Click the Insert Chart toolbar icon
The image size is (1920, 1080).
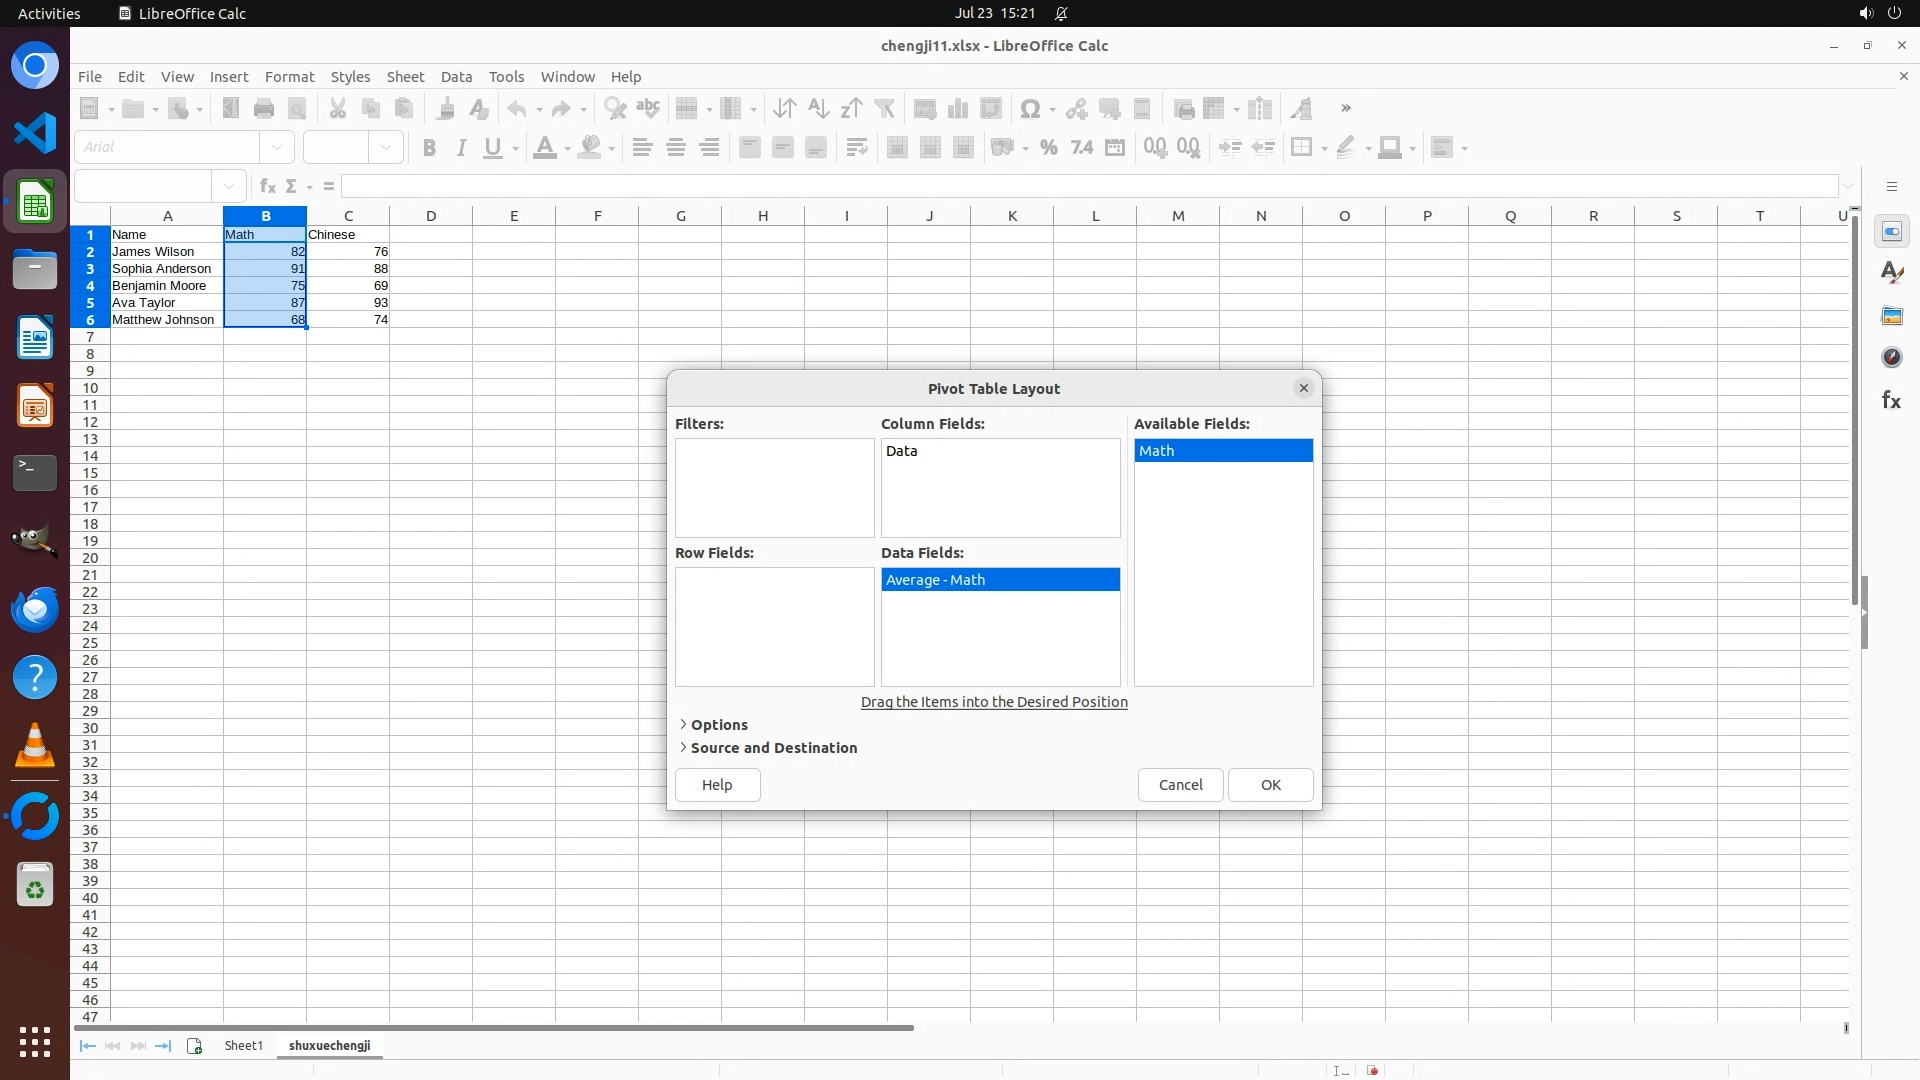tap(958, 109)
